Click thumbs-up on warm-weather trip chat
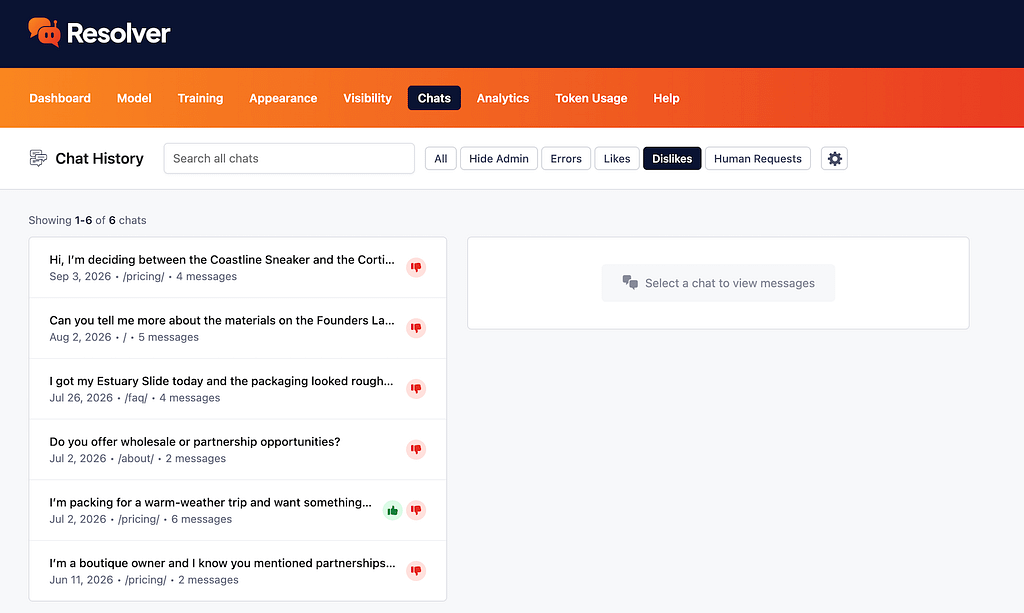This screenshot has width=1024, height=613. coord(392,510)
